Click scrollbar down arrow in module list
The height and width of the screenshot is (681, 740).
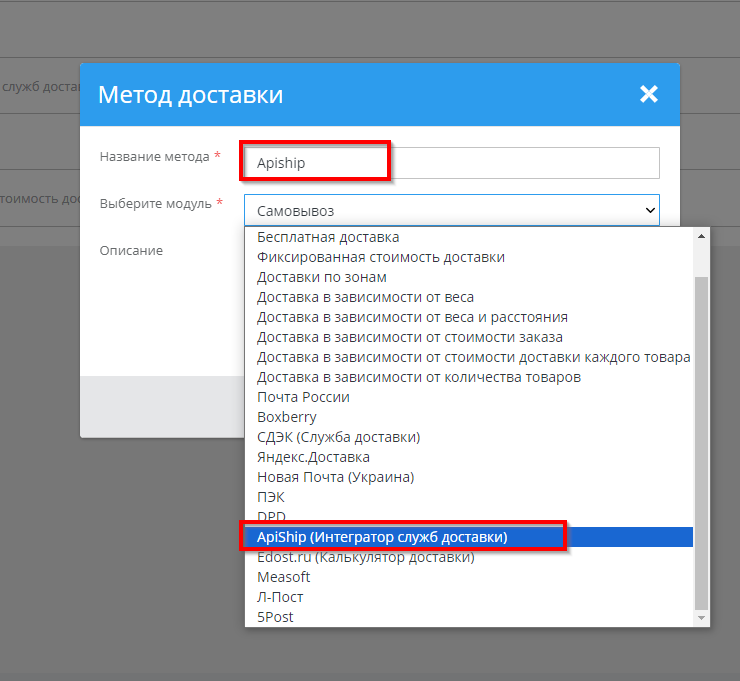[701, 619]
